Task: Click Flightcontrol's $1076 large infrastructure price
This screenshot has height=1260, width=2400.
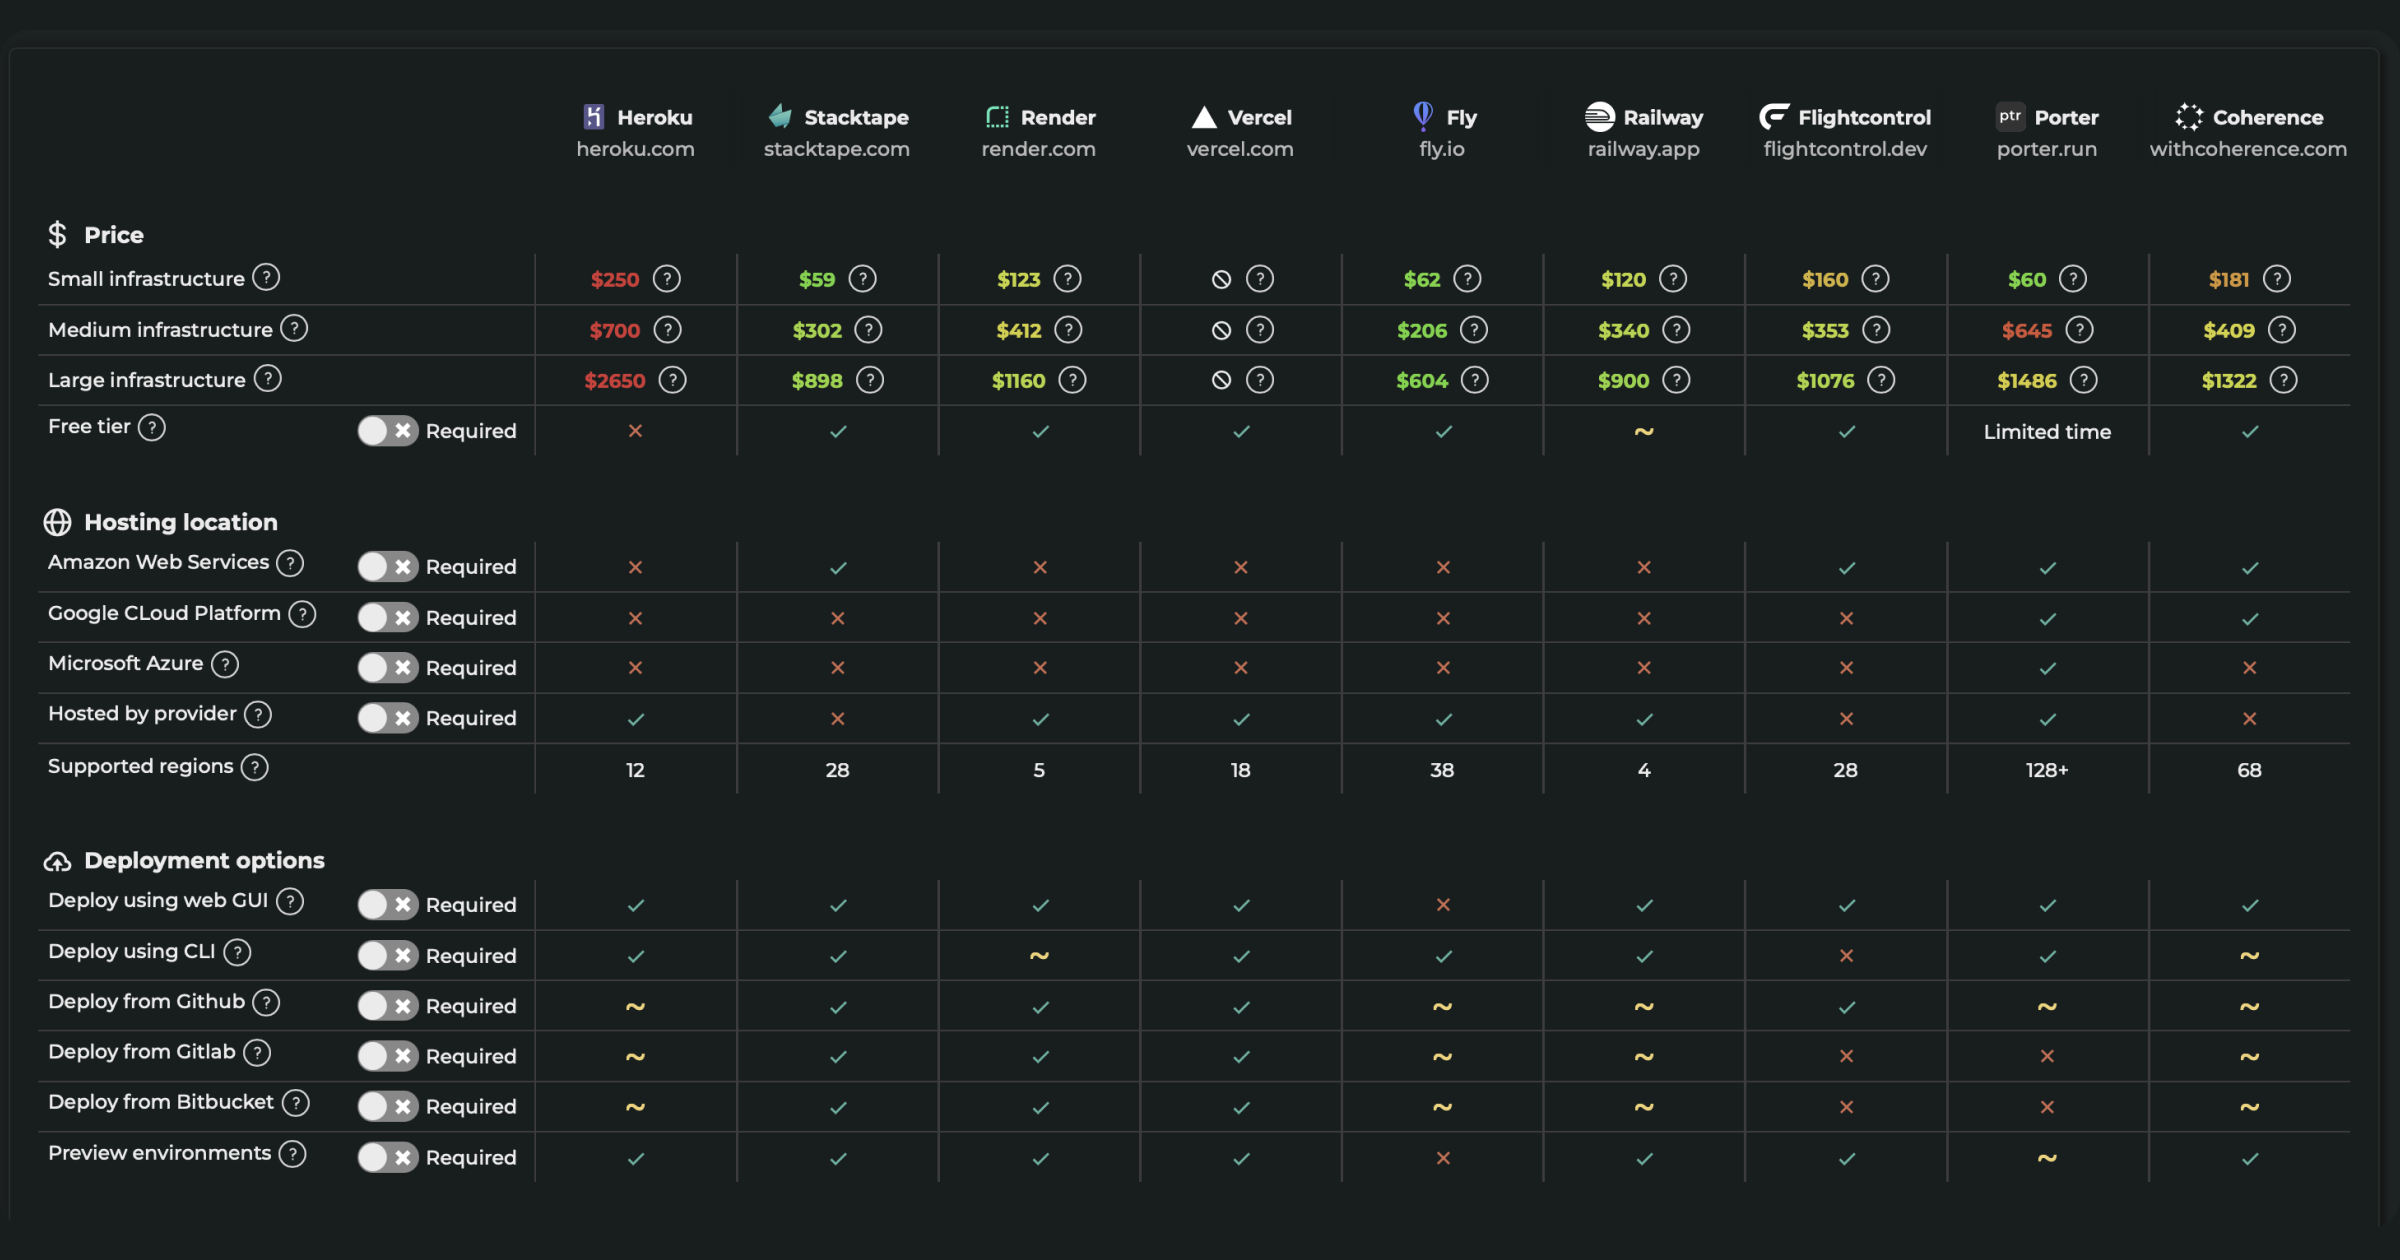Action: [1825, 381]
